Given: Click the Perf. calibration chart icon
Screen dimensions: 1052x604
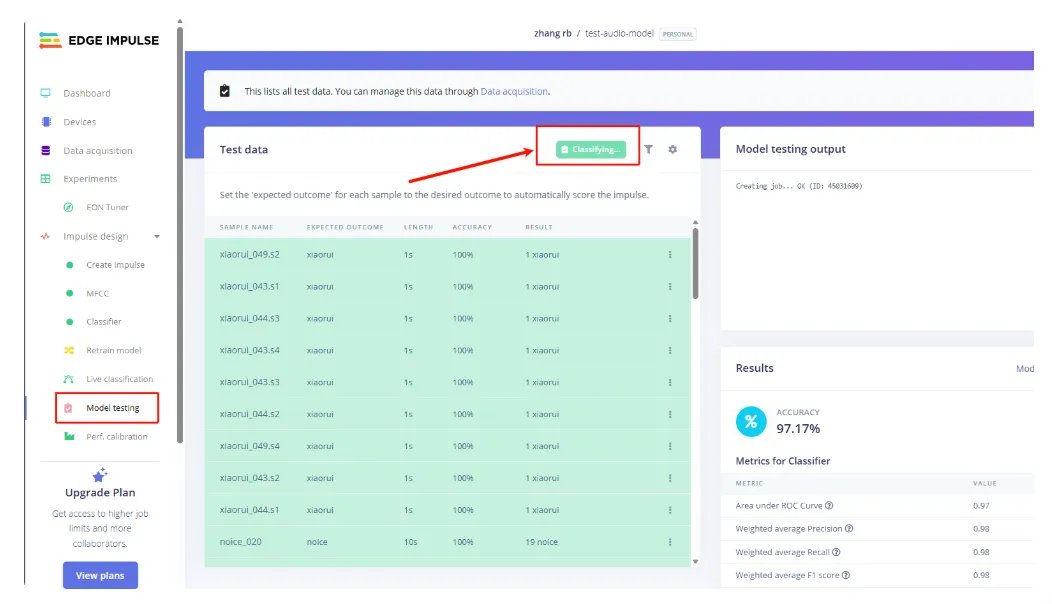Looking at the screenshot, I should [x=68, y=436].
